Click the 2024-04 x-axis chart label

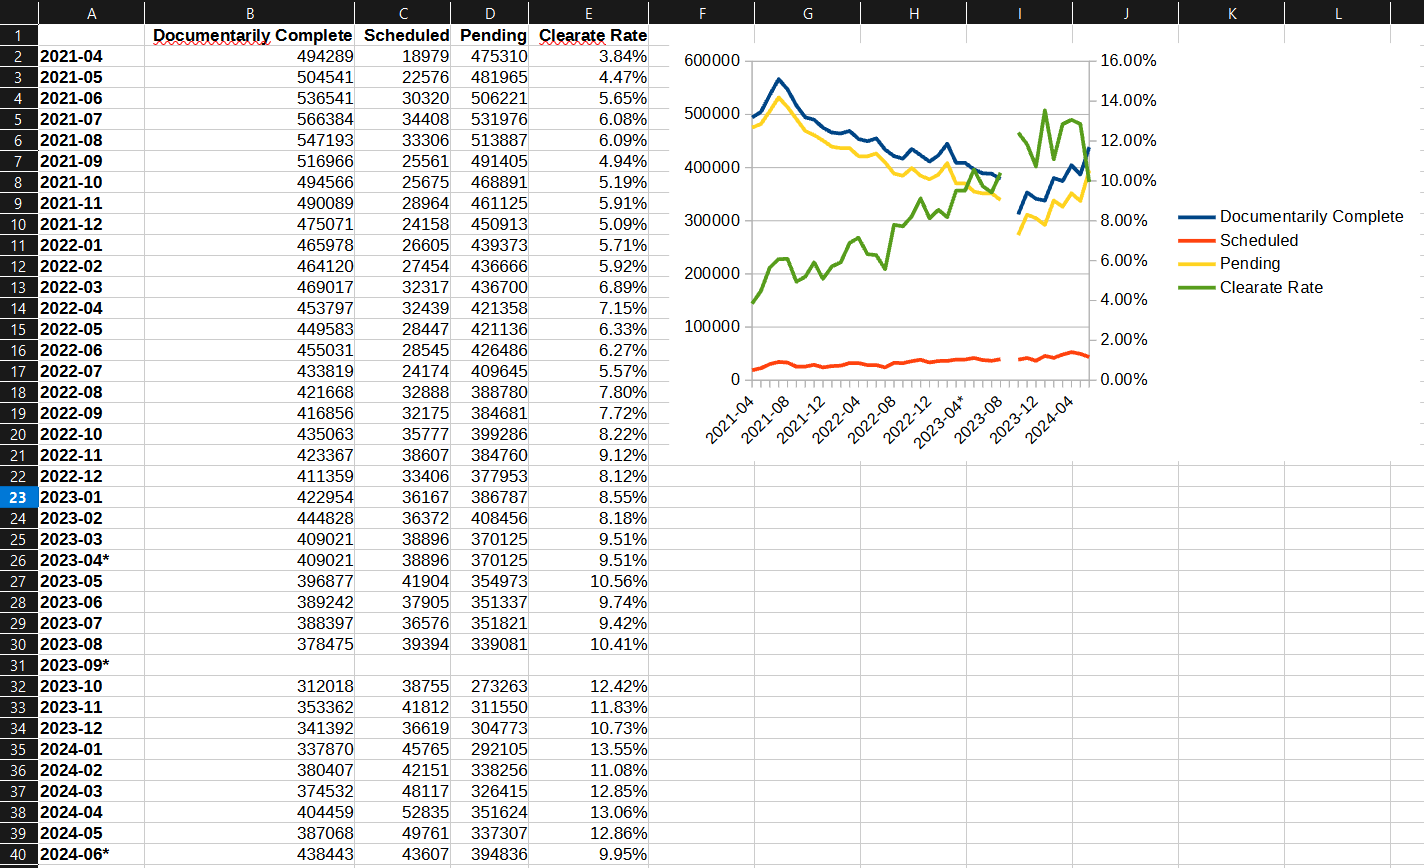point(1049,420)
